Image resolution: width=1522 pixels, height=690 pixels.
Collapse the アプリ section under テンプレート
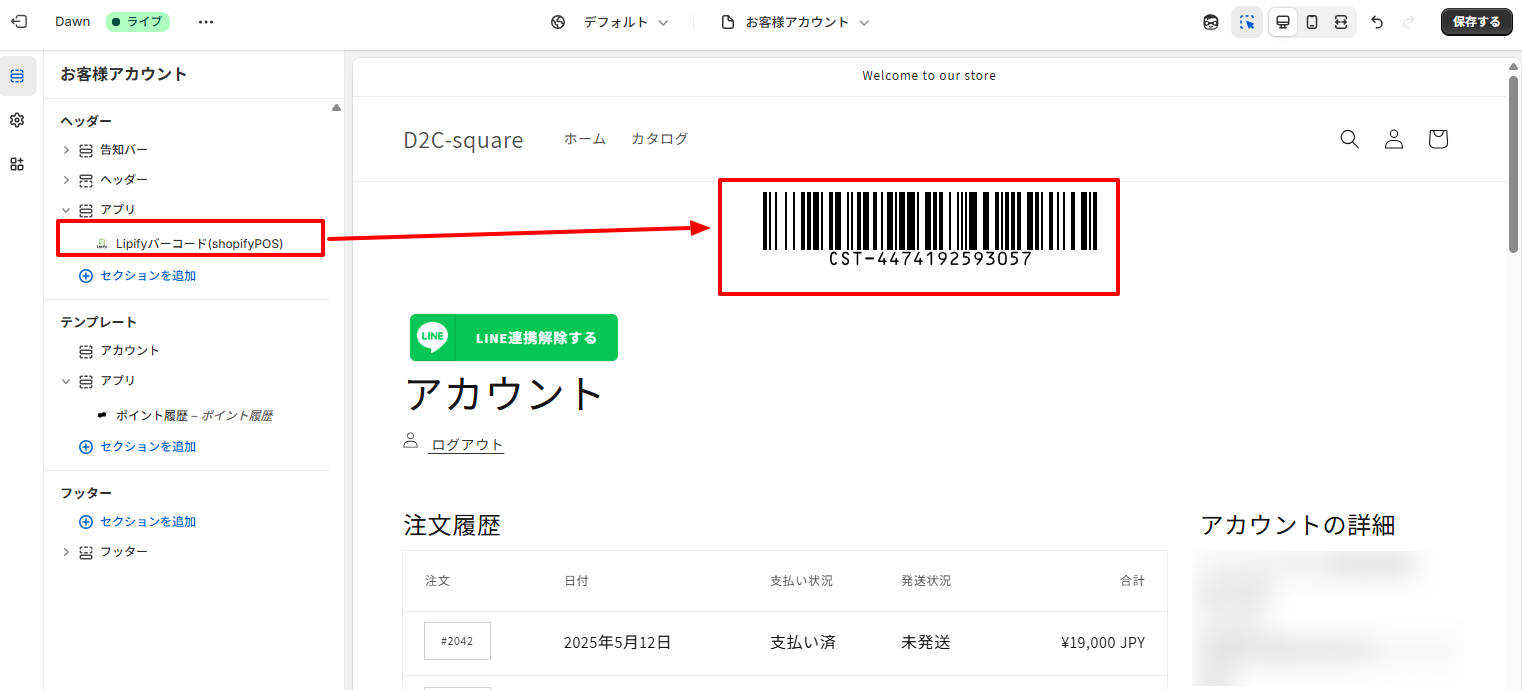(66, 381)
